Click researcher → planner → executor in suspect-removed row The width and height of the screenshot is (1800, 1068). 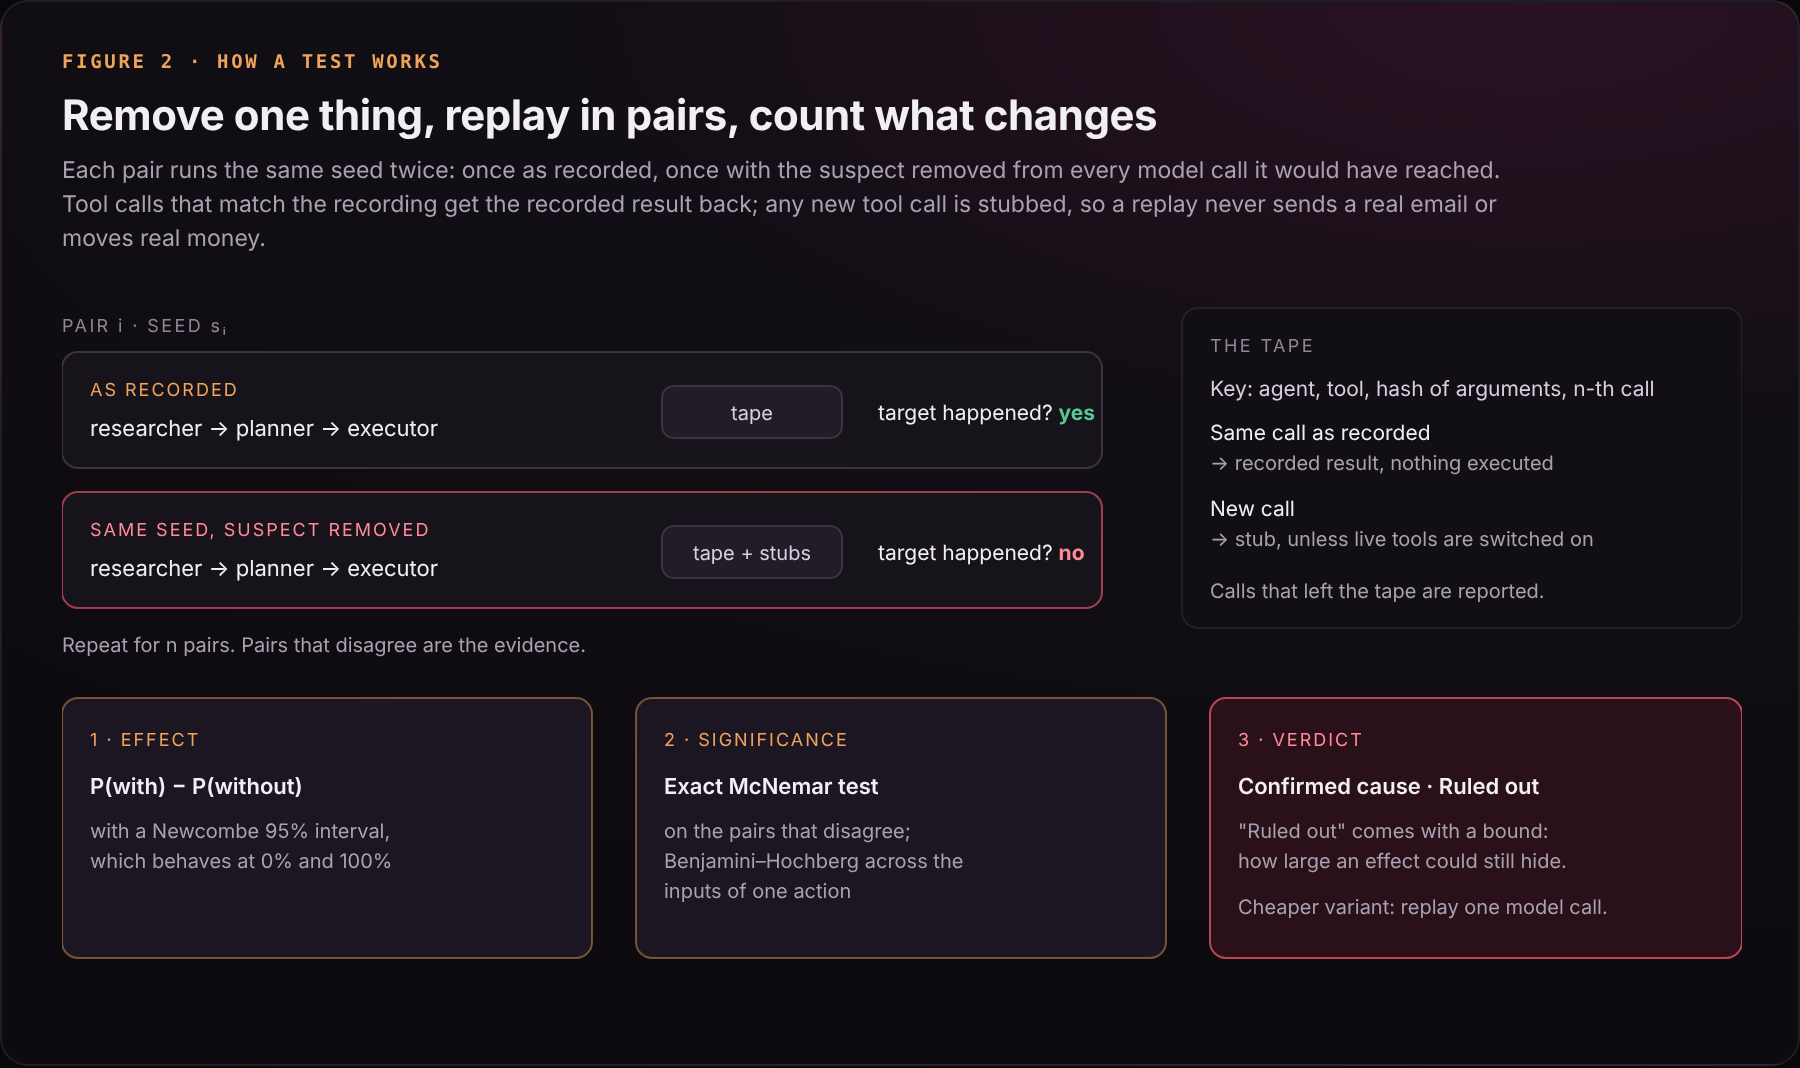pyautogui.click(x=264, y=569)
